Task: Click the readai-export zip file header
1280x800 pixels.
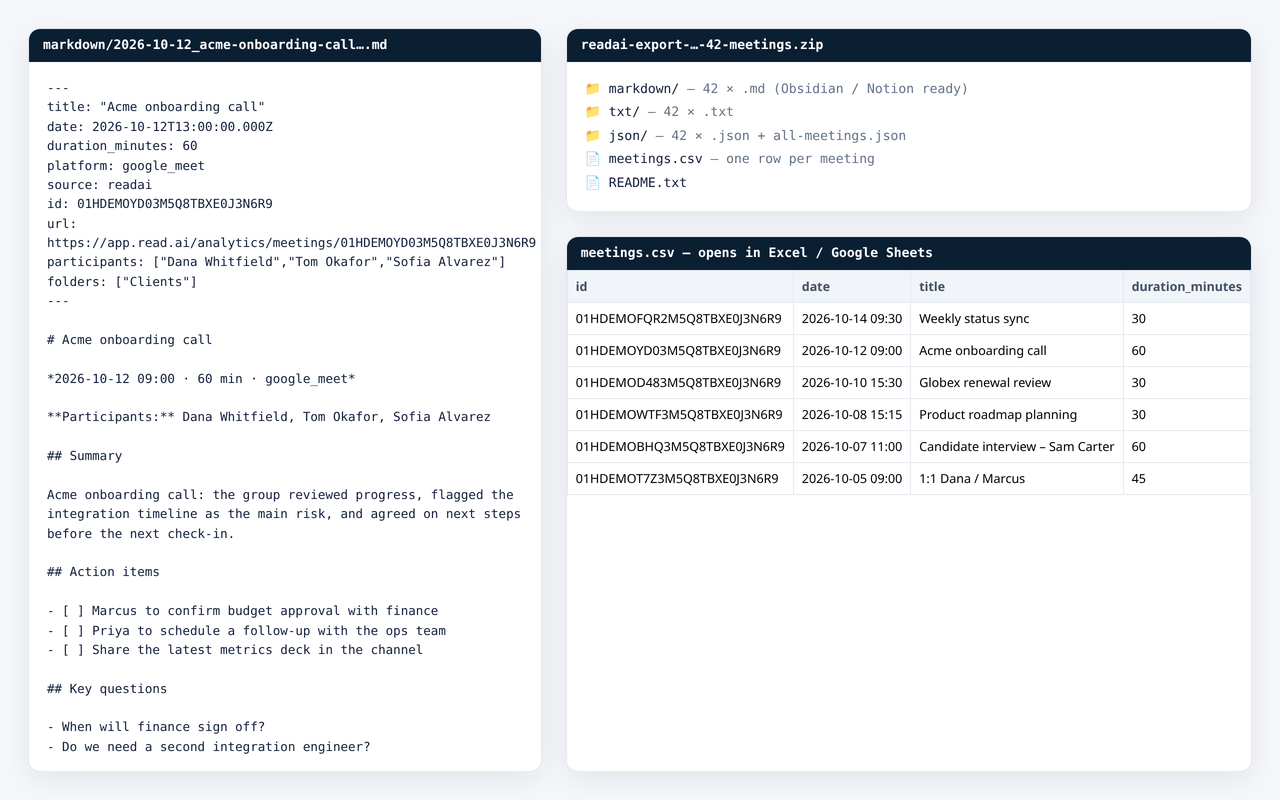Action: [909, 45]
